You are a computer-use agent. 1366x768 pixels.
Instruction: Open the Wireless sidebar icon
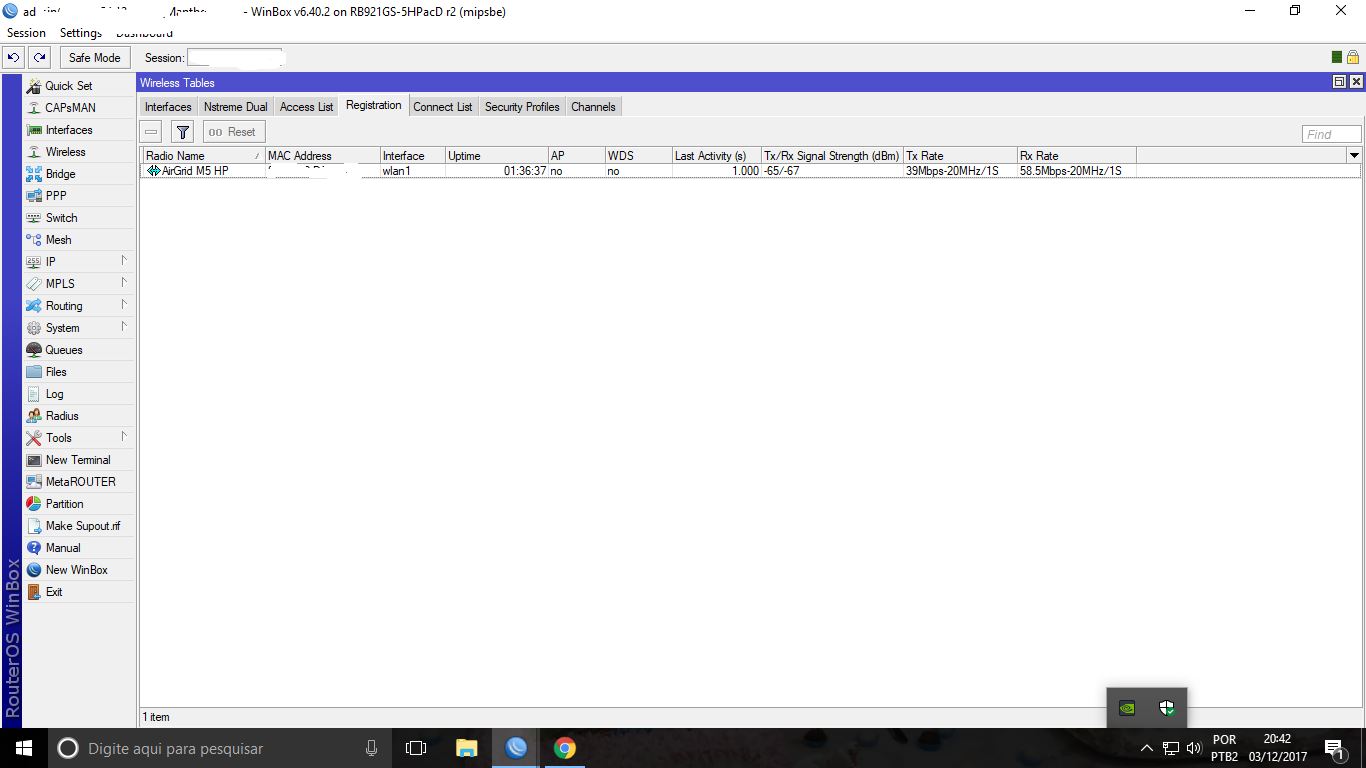point(34,152)
